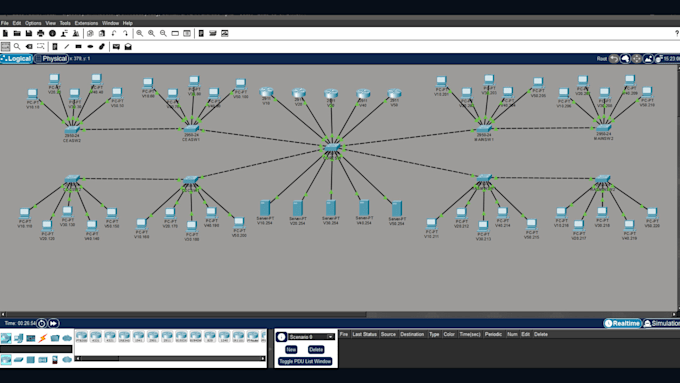680x383 pixels.
Task: Redo the last action
Action: click(x=126, y=33)
